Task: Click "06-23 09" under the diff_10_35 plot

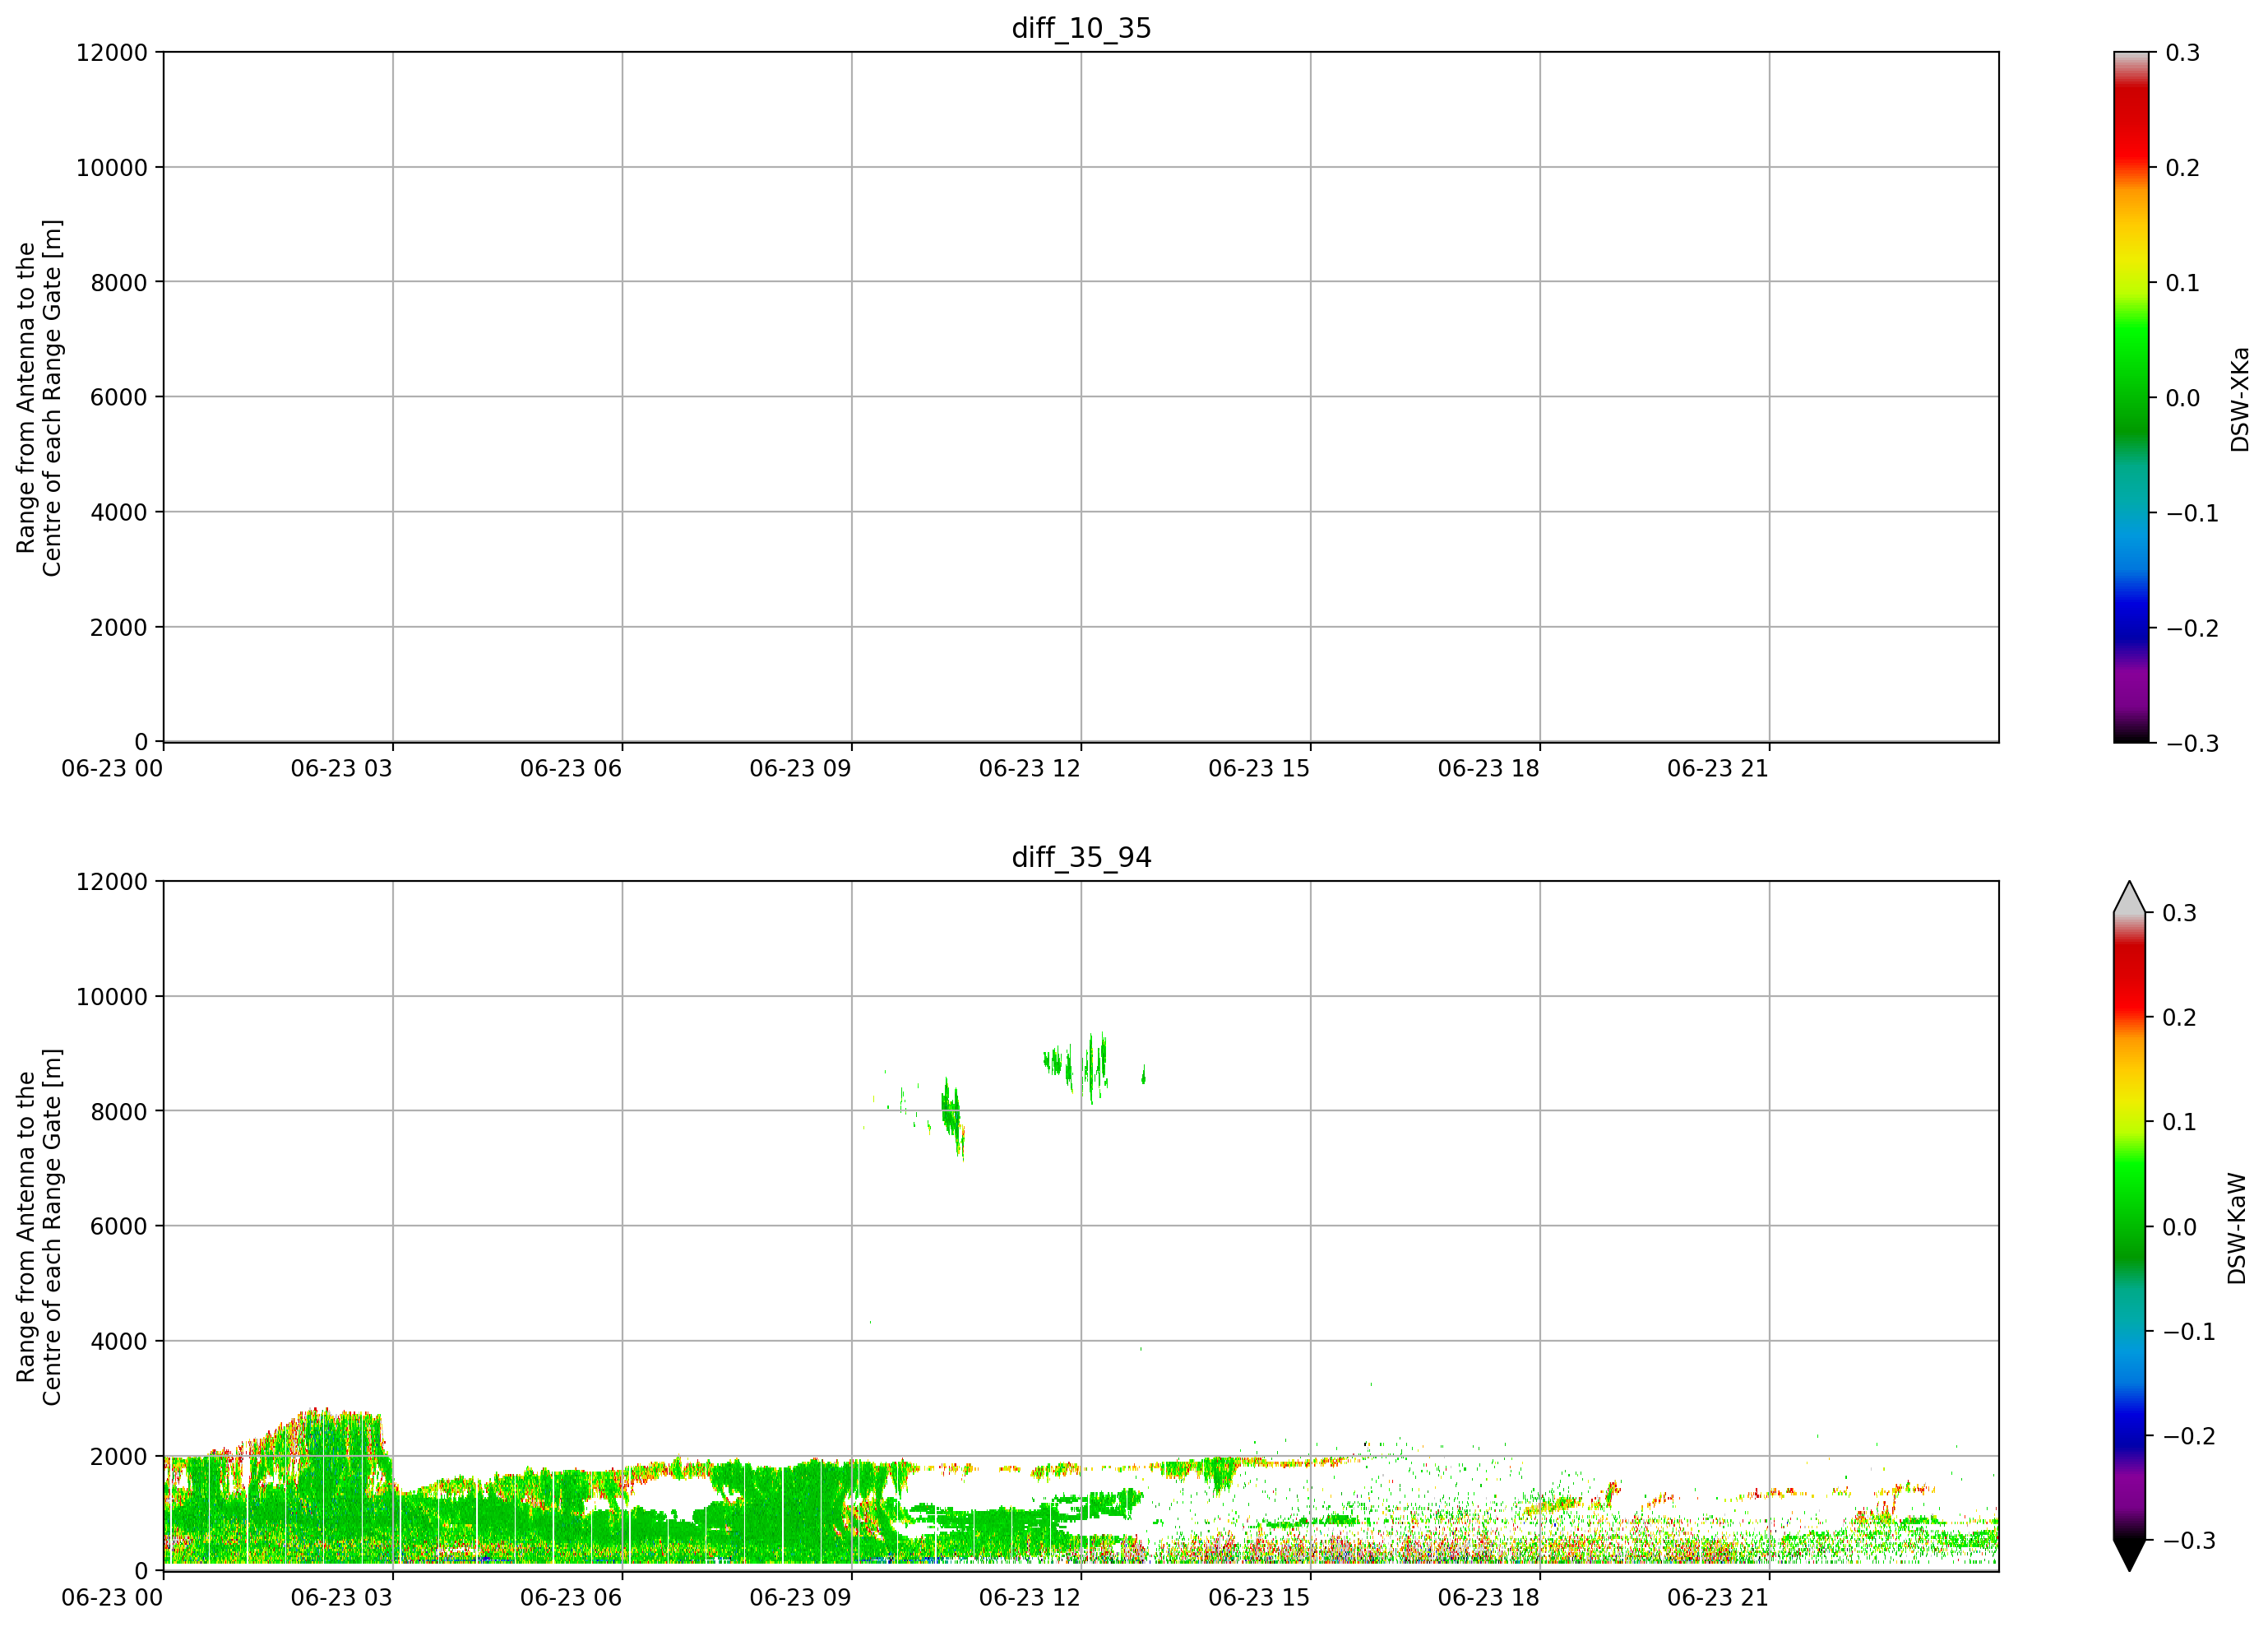Action: (801, 768)
